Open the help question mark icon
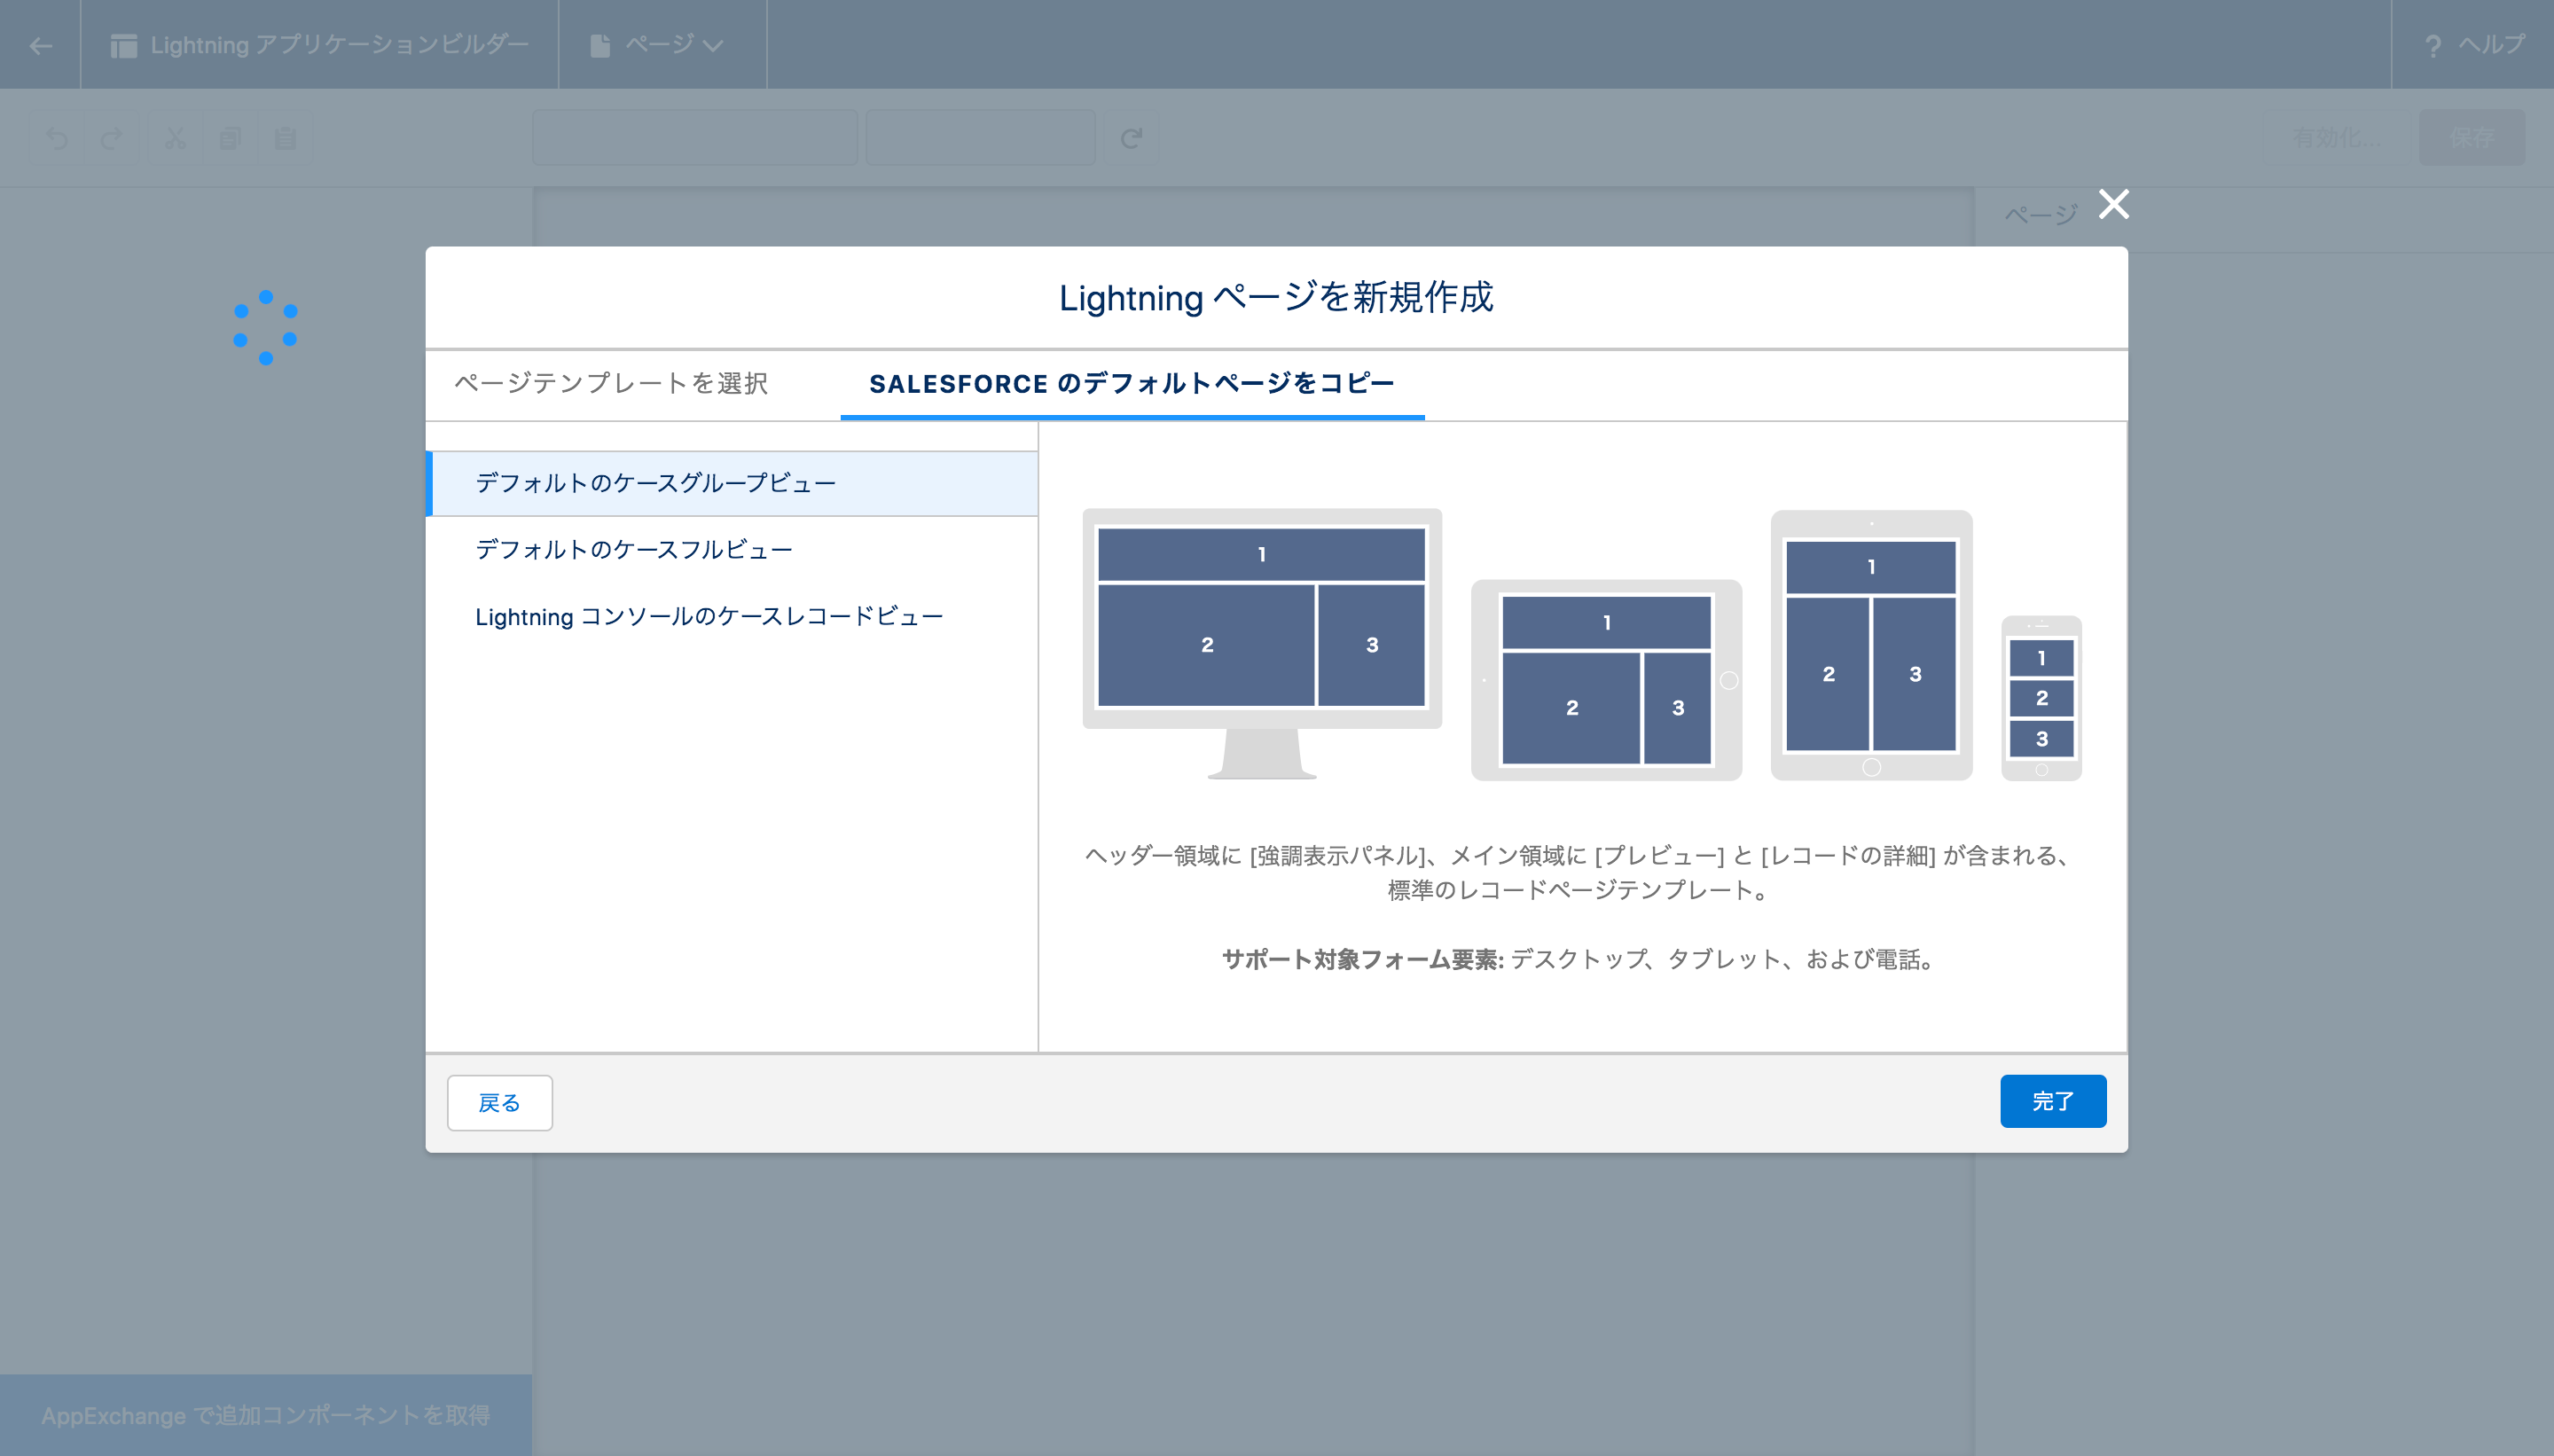 coord(2433,46)
